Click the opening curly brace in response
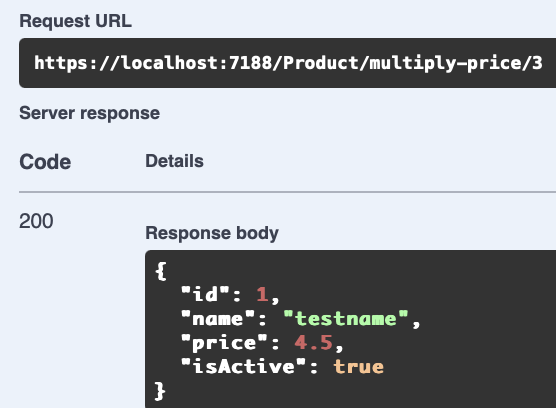556x408 pixels. pyautogui.click(x=161, y=271)
